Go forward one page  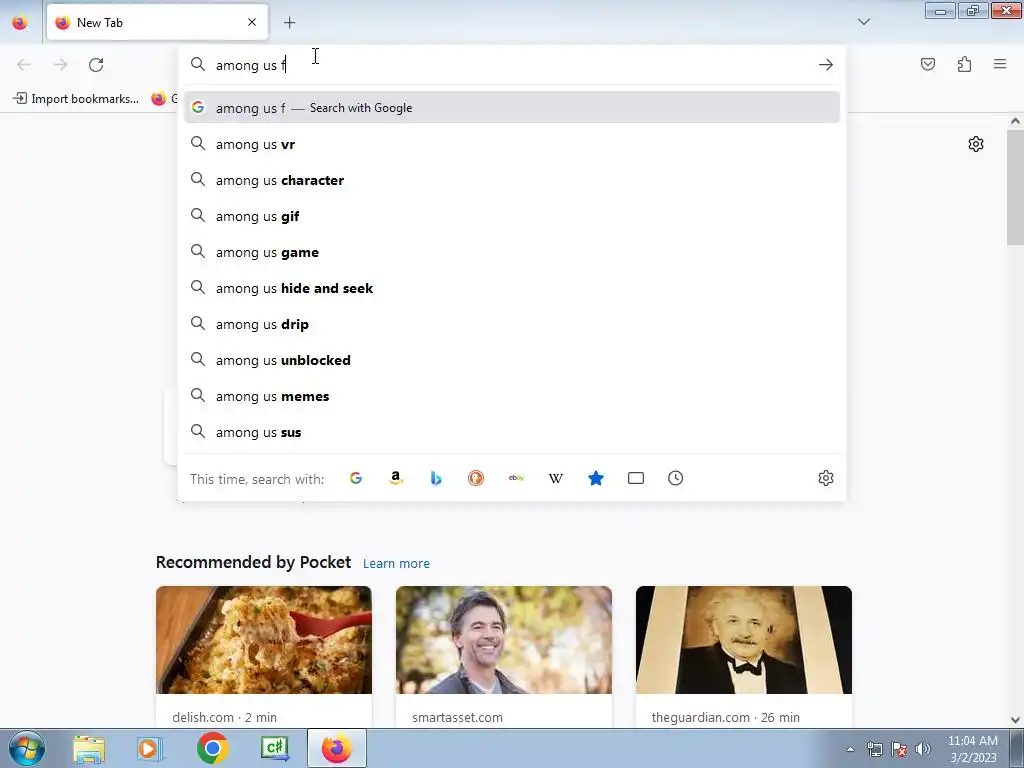coord(60,65)
